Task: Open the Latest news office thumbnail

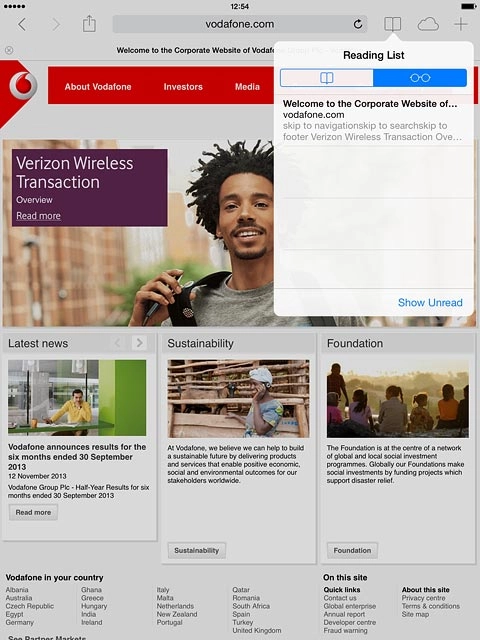Action: 77,398
